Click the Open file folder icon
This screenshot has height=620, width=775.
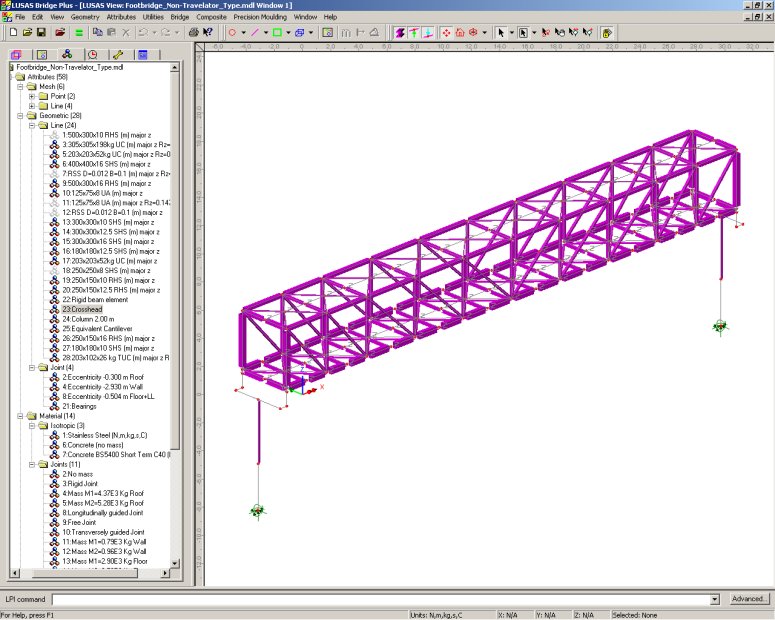pos(28,32)
